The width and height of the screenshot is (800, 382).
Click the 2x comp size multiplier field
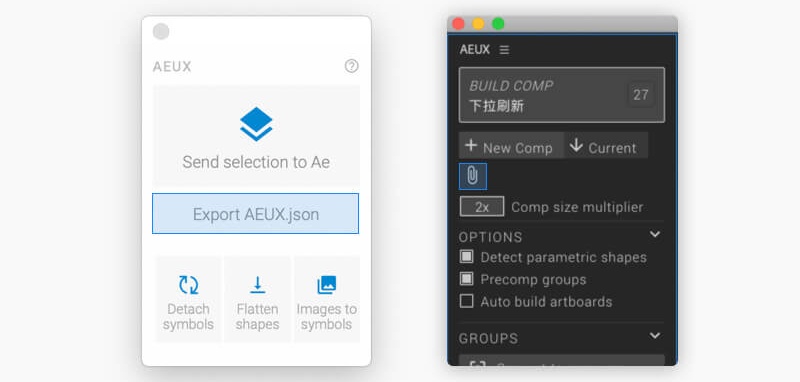pos(482,207)
